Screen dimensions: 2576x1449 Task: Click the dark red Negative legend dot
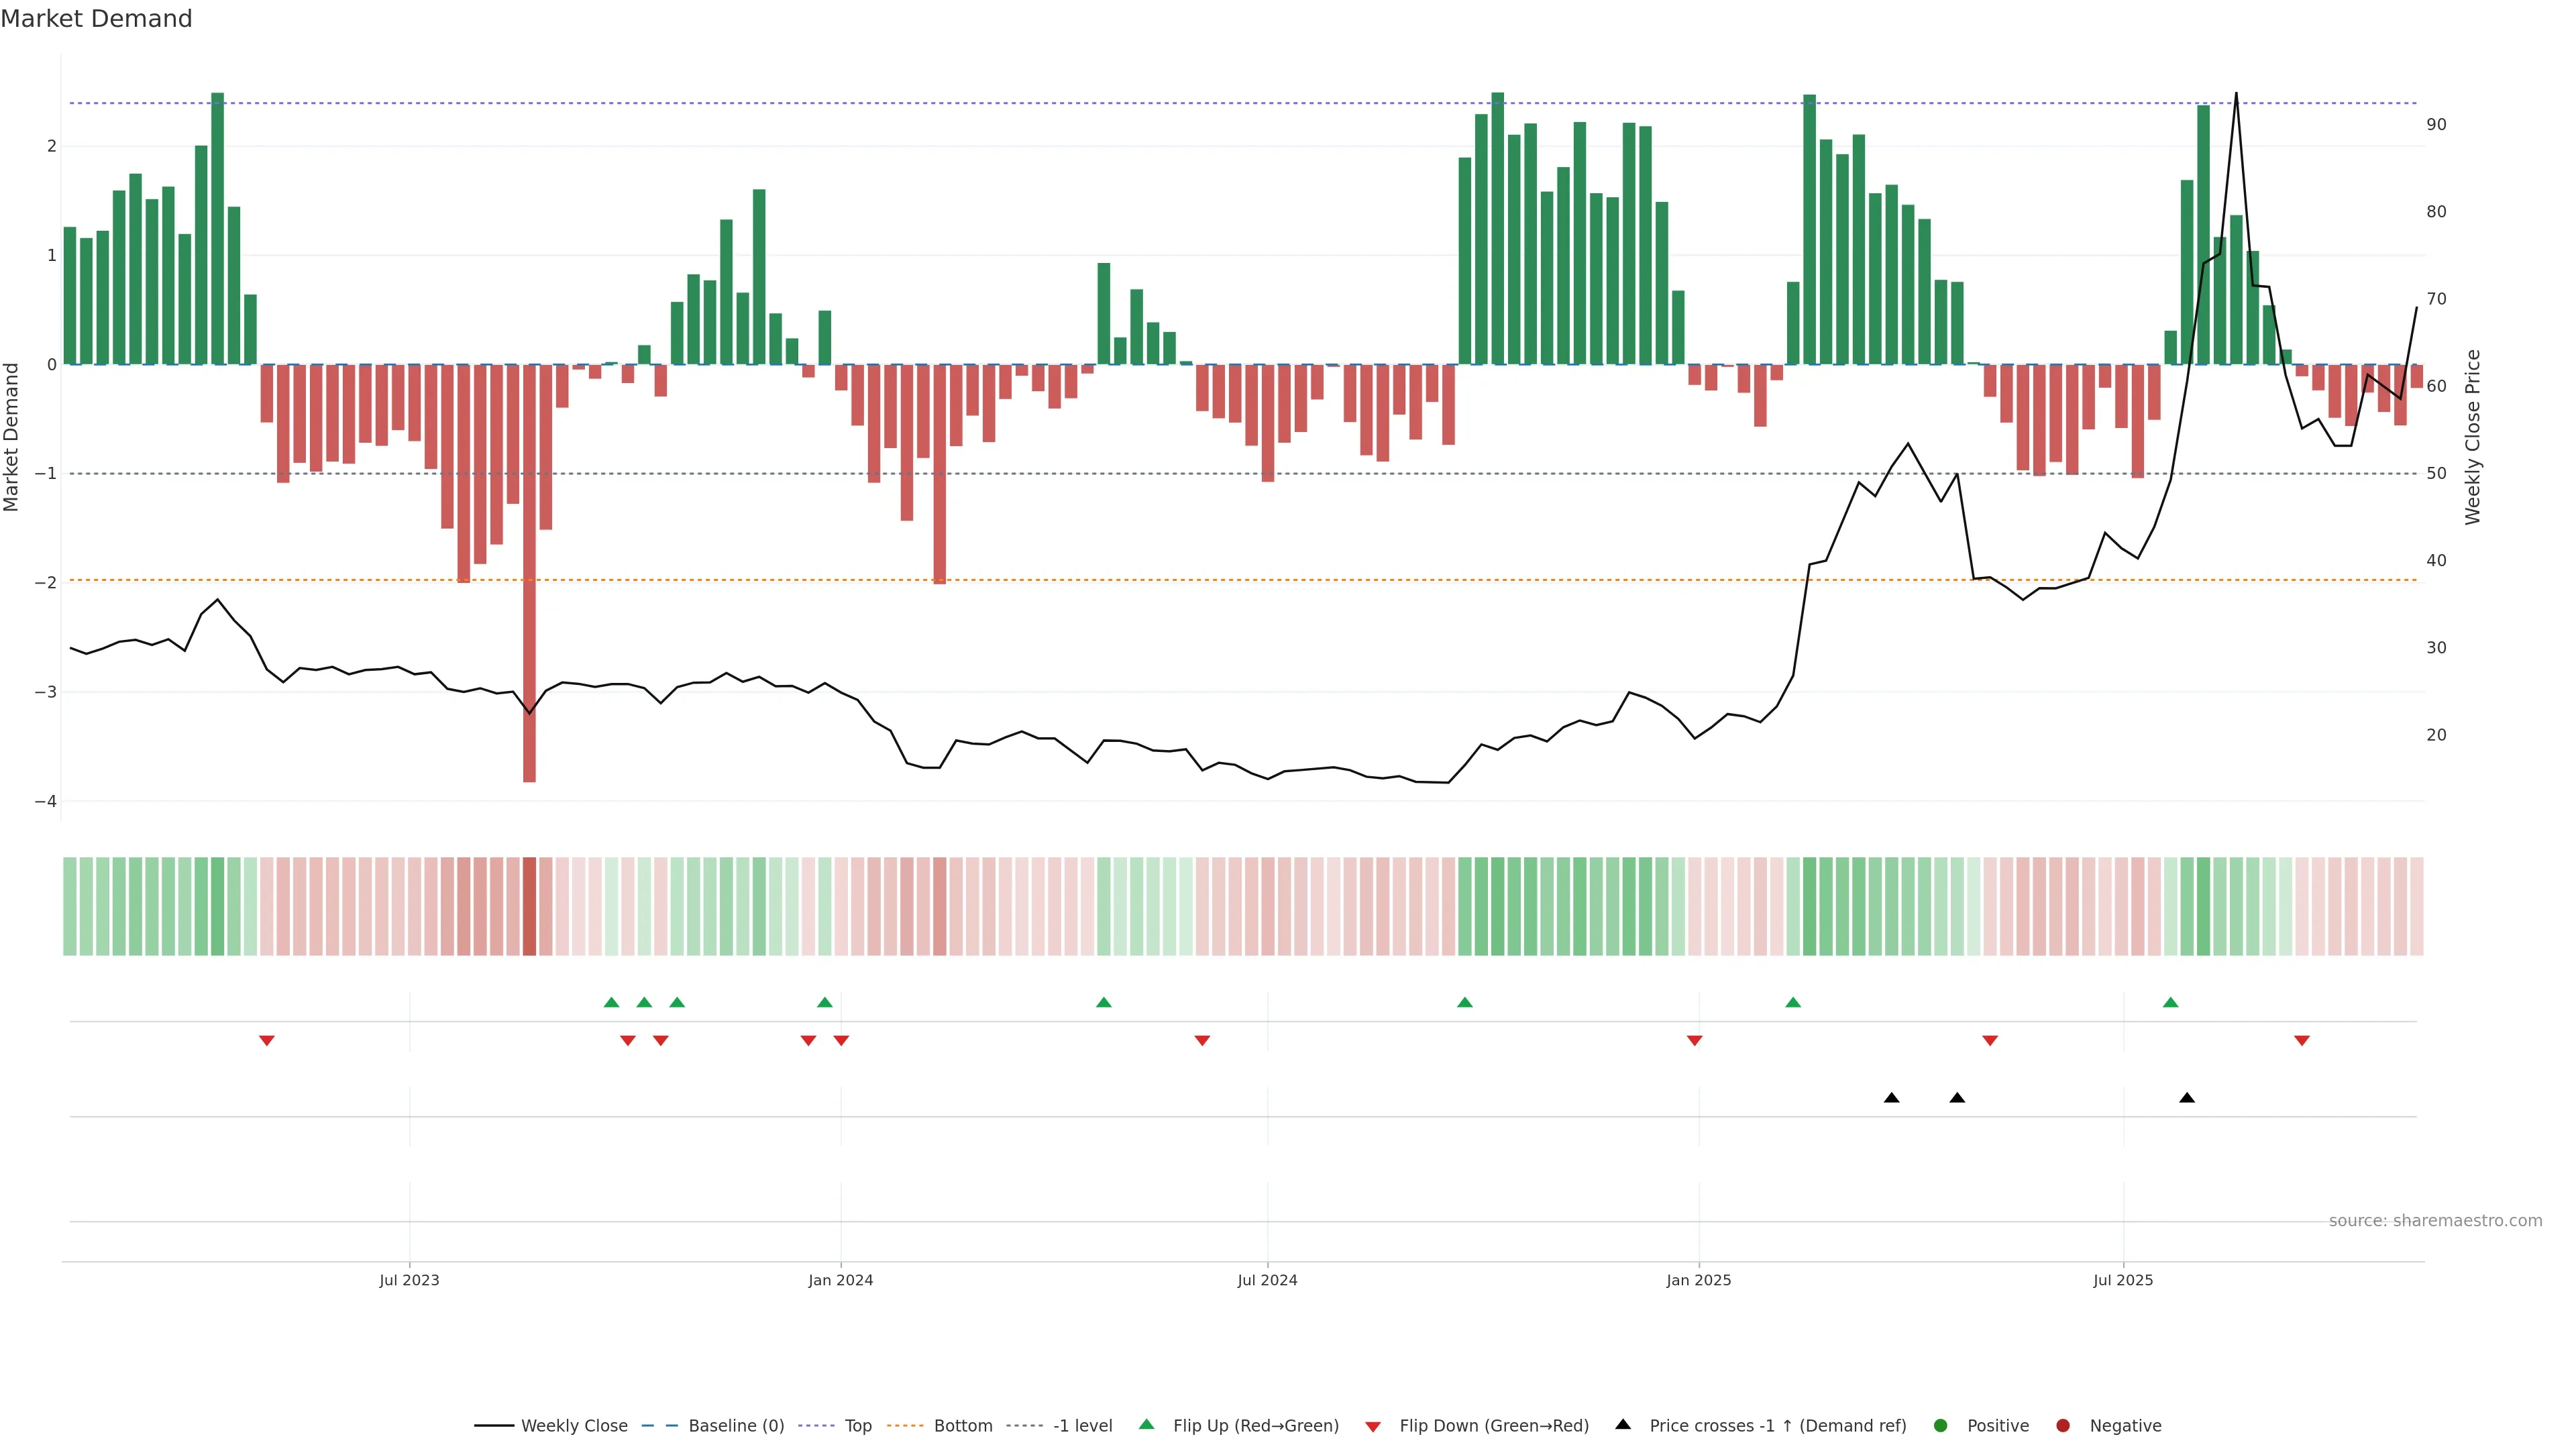tap(2063, 1425)
